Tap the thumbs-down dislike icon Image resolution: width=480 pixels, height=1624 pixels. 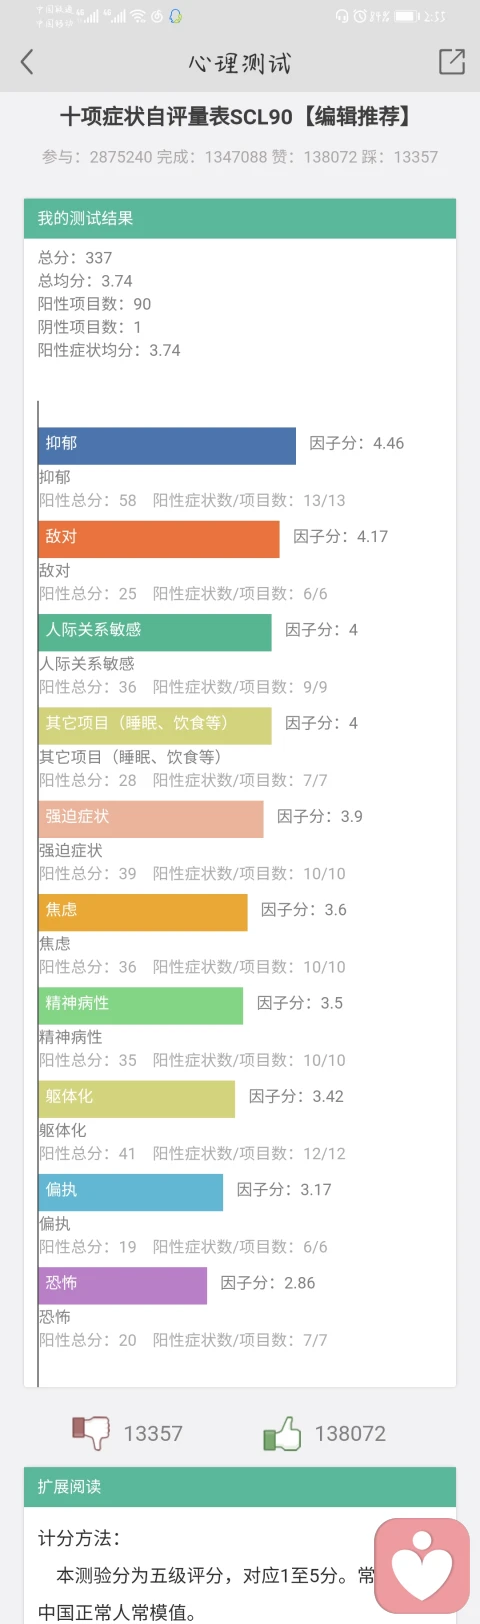point(91,1433)
